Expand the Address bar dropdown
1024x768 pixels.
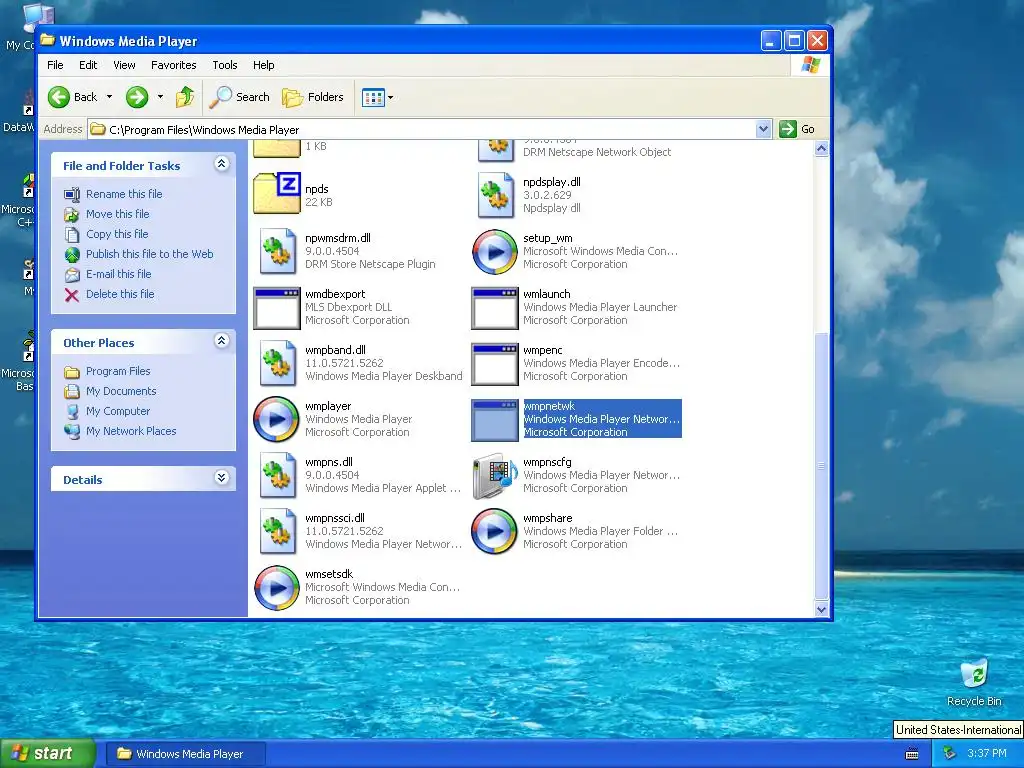[x=763, y=129]
